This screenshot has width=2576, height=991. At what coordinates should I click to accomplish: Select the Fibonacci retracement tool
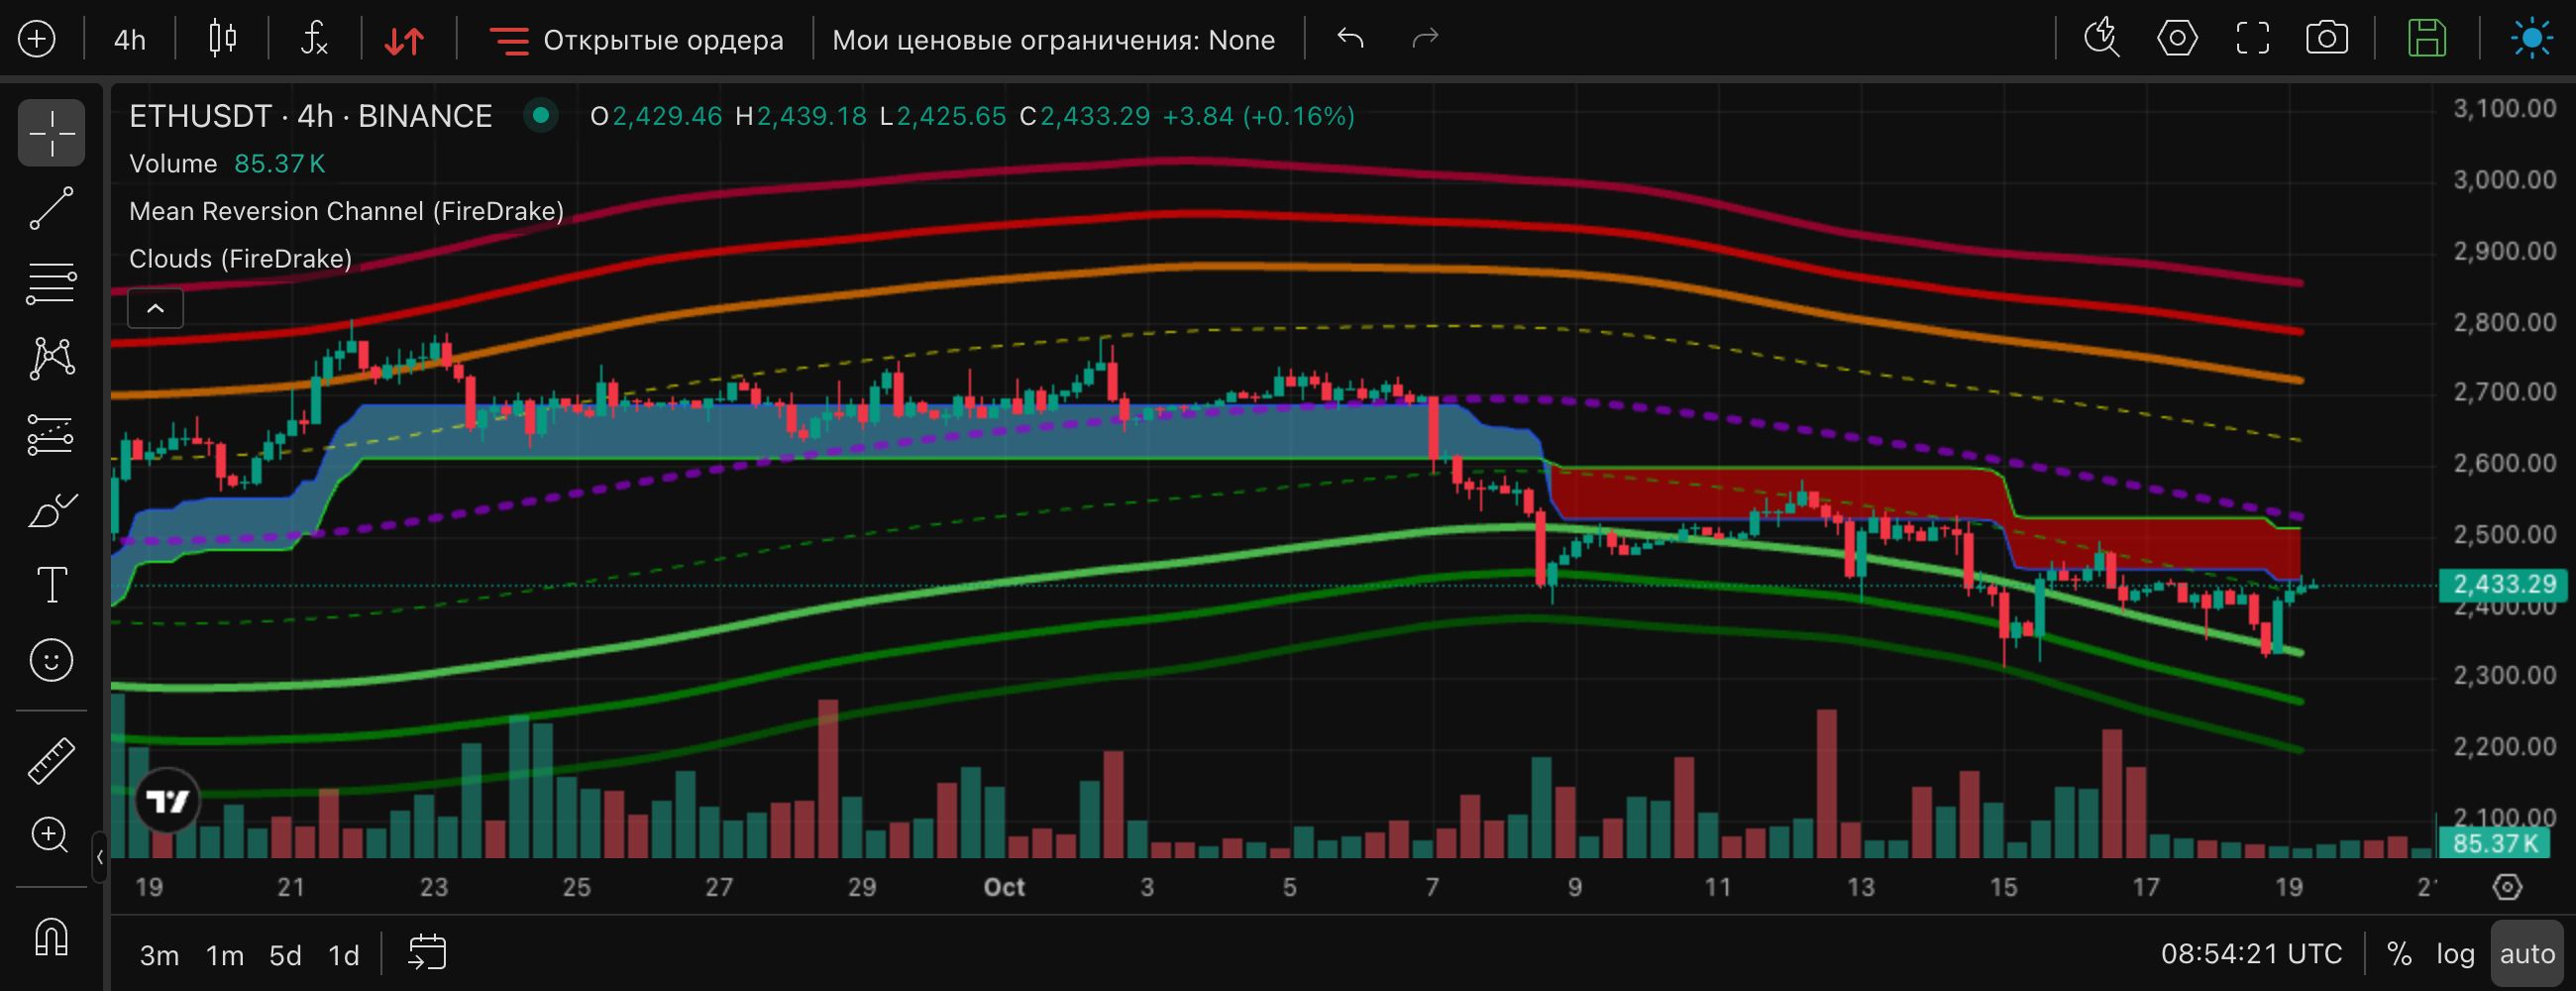pyautogui.click(x=51, y=283)
